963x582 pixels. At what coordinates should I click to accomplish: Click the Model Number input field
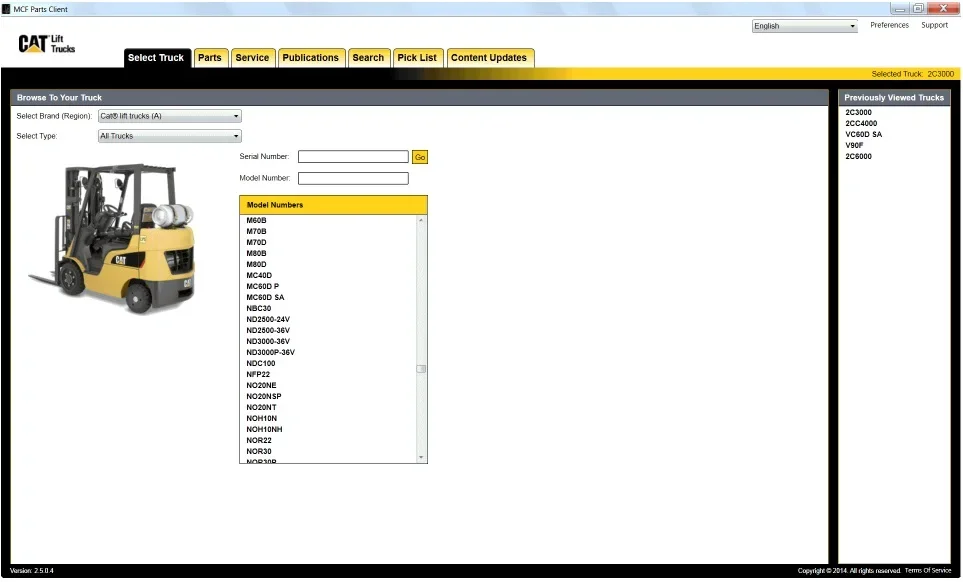(x=353, y=179)
